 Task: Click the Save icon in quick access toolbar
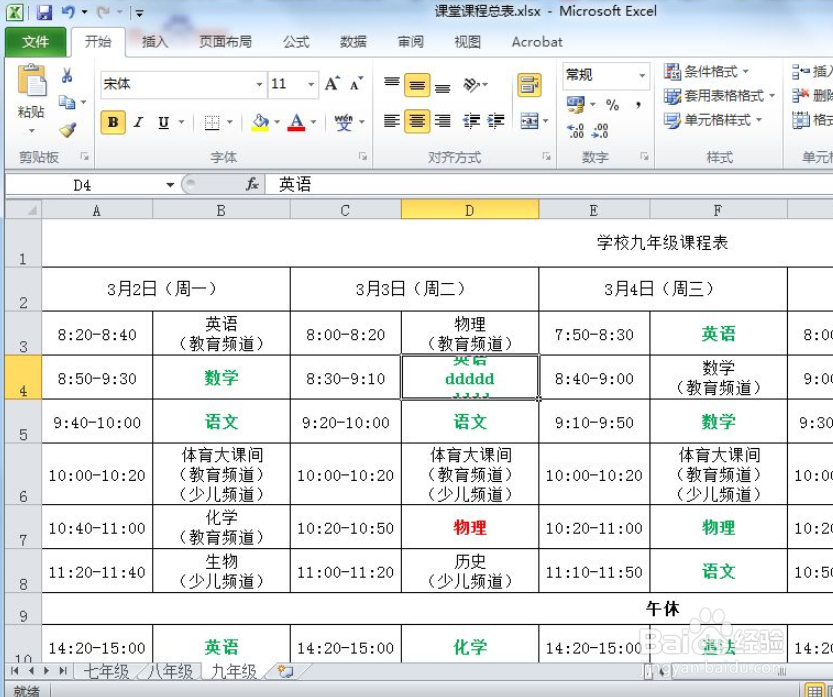[x=44, y=12]
